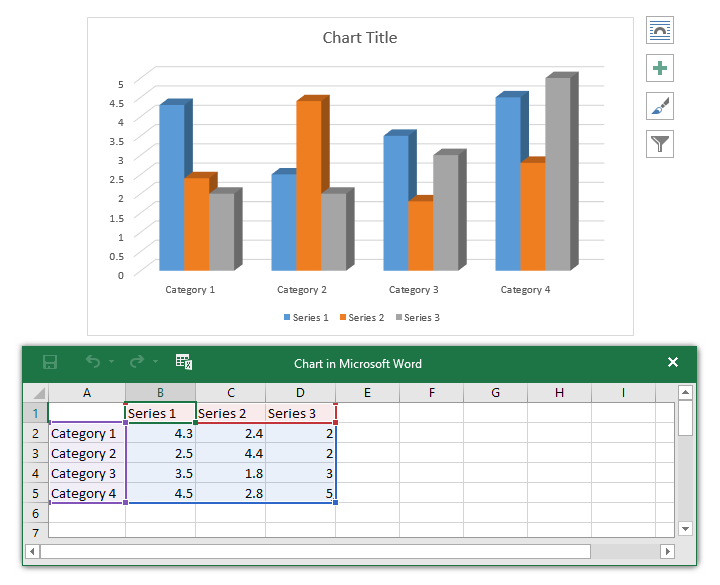Screen dimensions: 720x585
Task: Open Chart Styles paintbrush button
Action: pos(660,106)
